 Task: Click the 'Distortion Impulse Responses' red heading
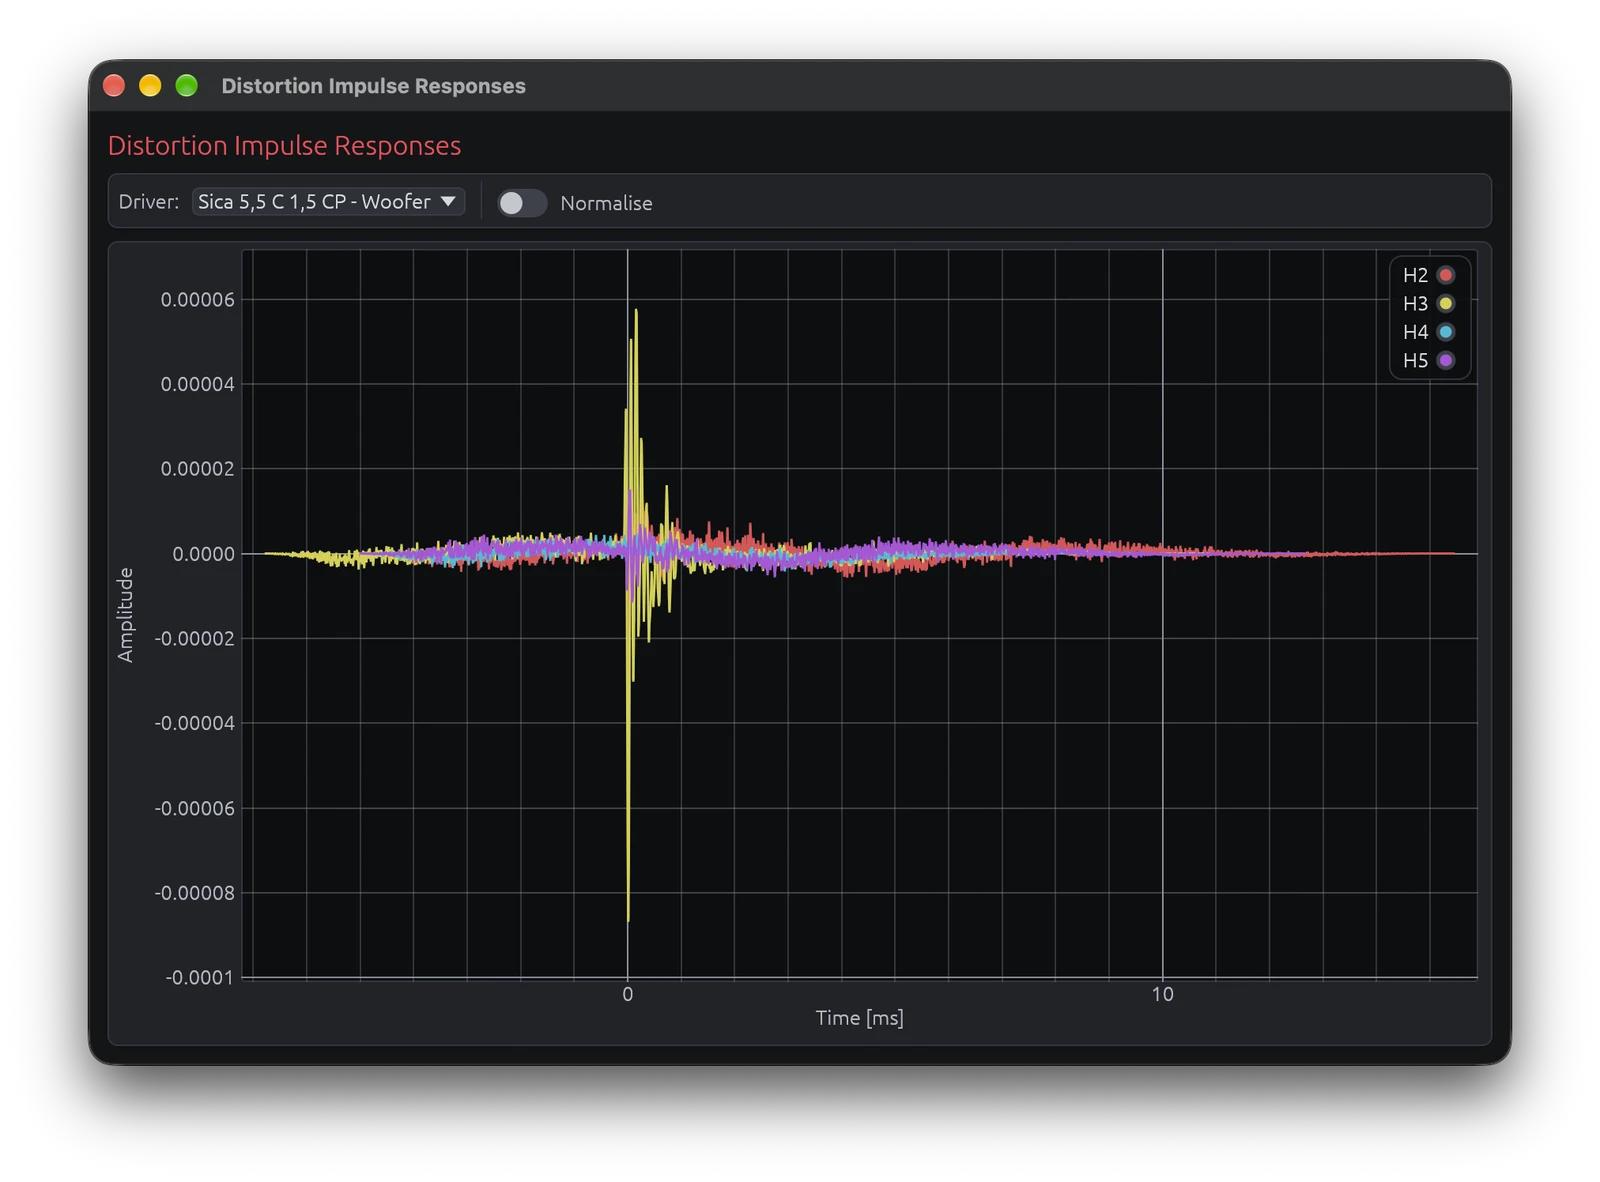click(x=284, y=146)
